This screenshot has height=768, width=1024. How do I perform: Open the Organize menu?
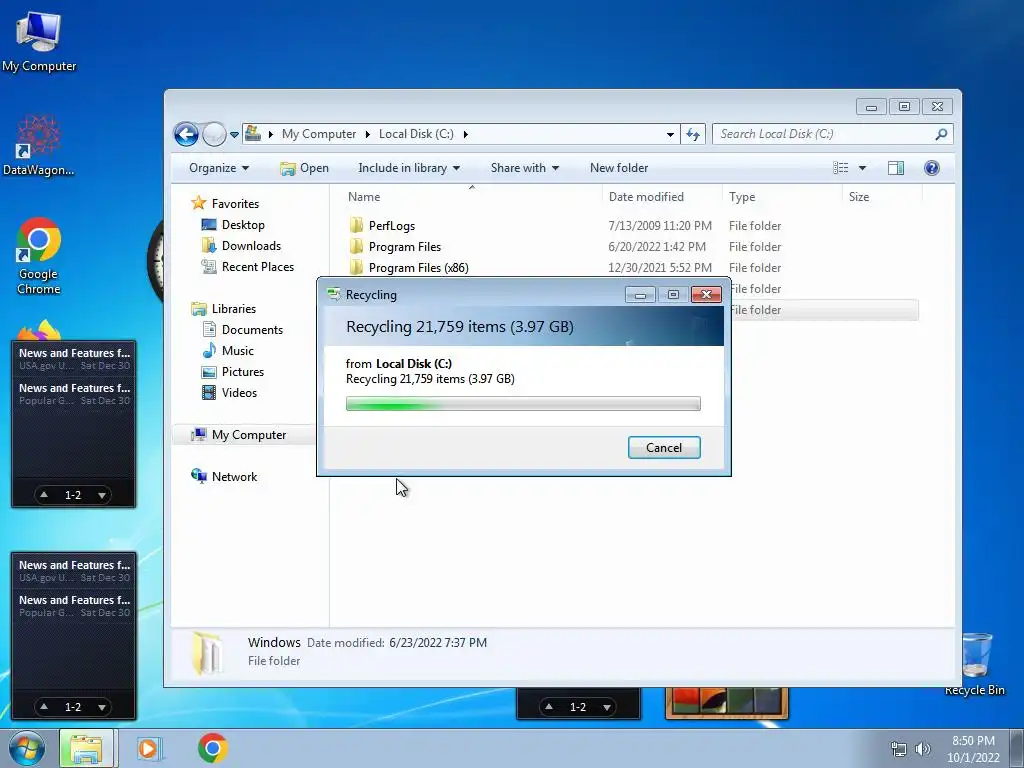pyautogui.click(x=219, y=168)
